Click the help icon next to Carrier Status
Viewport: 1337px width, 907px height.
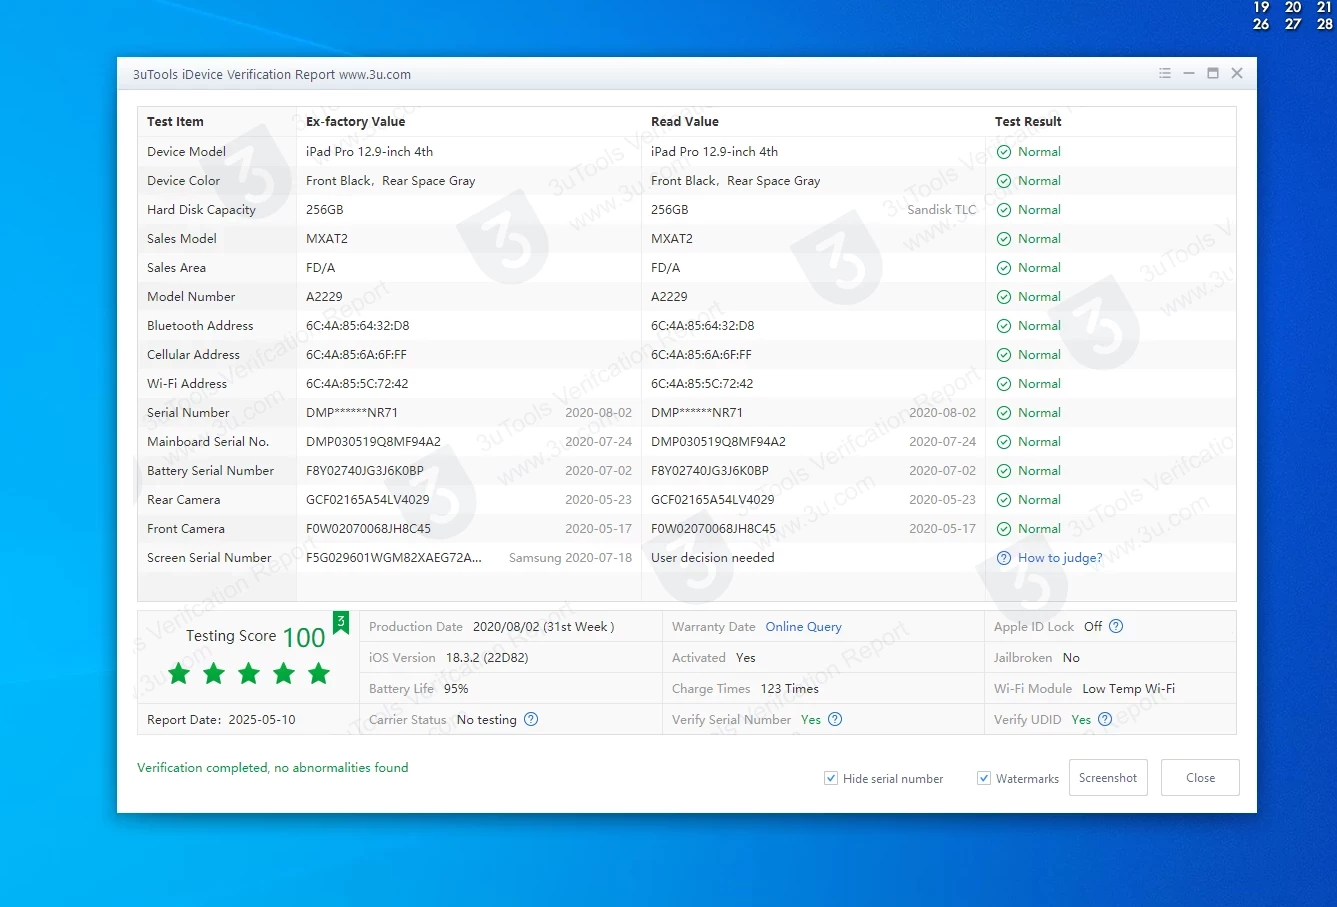531,720
